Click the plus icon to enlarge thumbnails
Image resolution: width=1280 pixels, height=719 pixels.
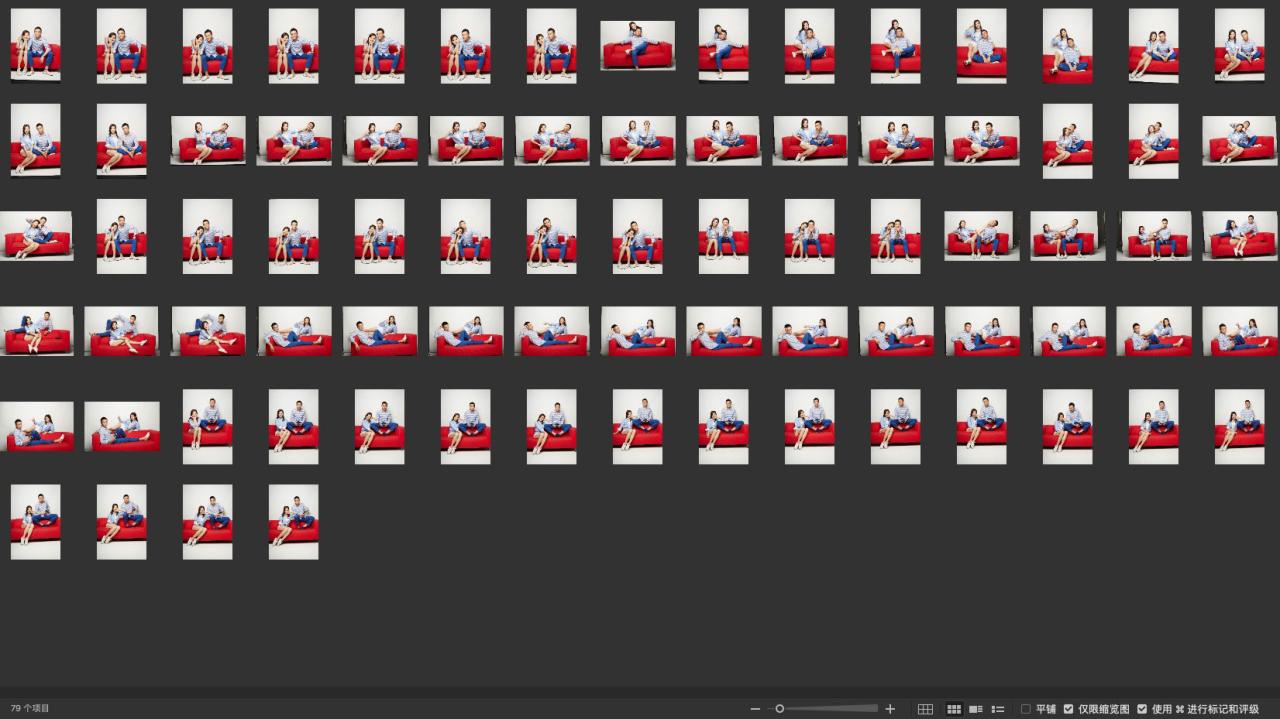[890, 709]
